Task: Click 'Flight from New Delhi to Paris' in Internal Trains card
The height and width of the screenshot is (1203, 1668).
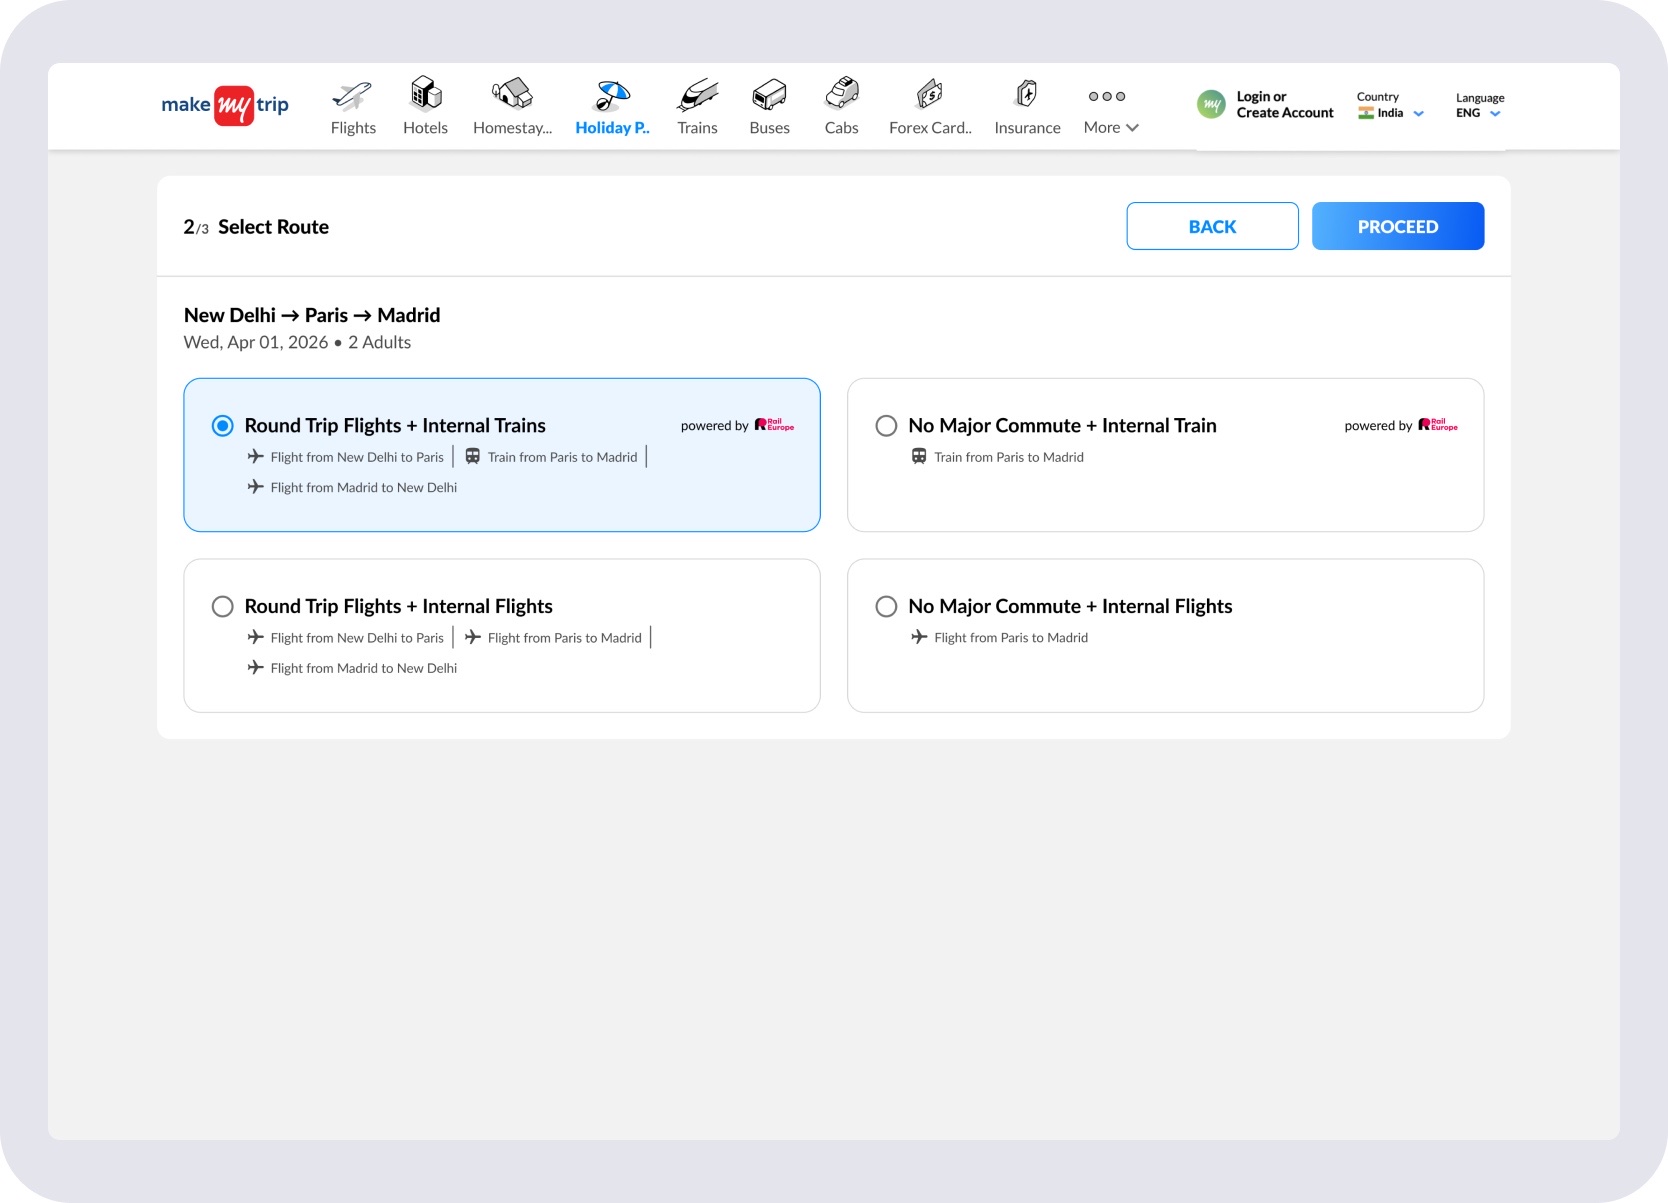Action: 357,457
